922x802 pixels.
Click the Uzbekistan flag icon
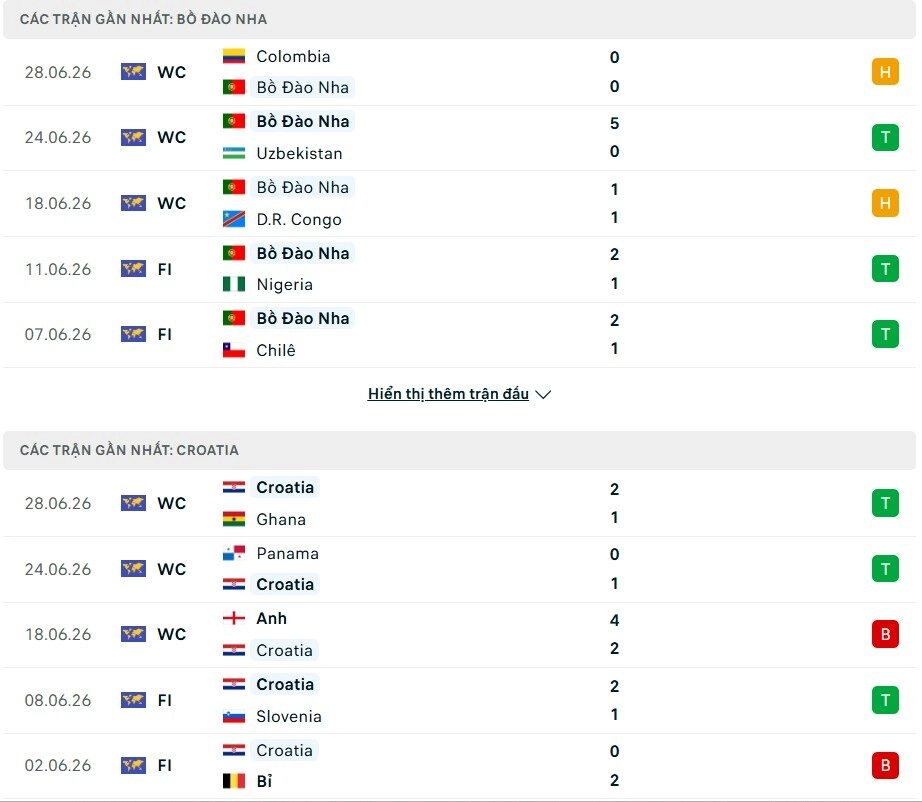point(233,153)
